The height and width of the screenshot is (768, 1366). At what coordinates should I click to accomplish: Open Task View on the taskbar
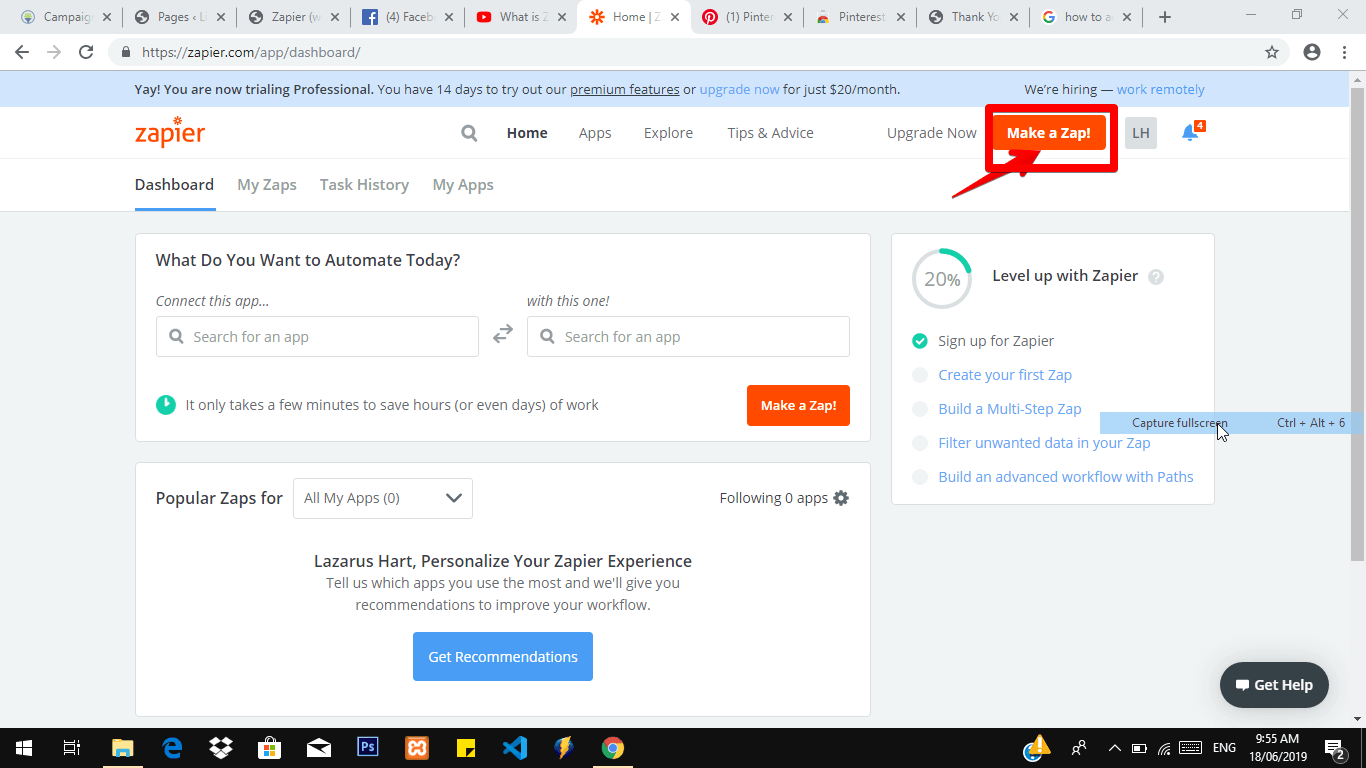pos(72,748)
